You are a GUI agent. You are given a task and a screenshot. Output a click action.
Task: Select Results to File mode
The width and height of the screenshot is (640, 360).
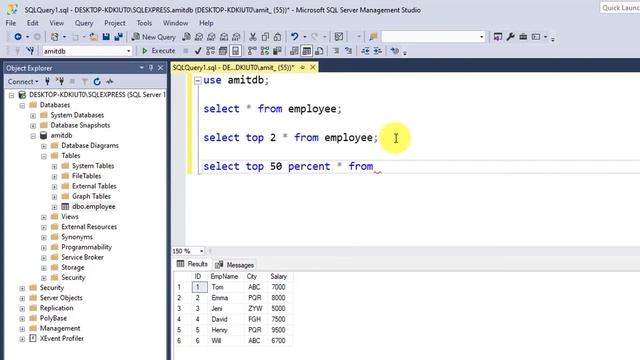319,51
